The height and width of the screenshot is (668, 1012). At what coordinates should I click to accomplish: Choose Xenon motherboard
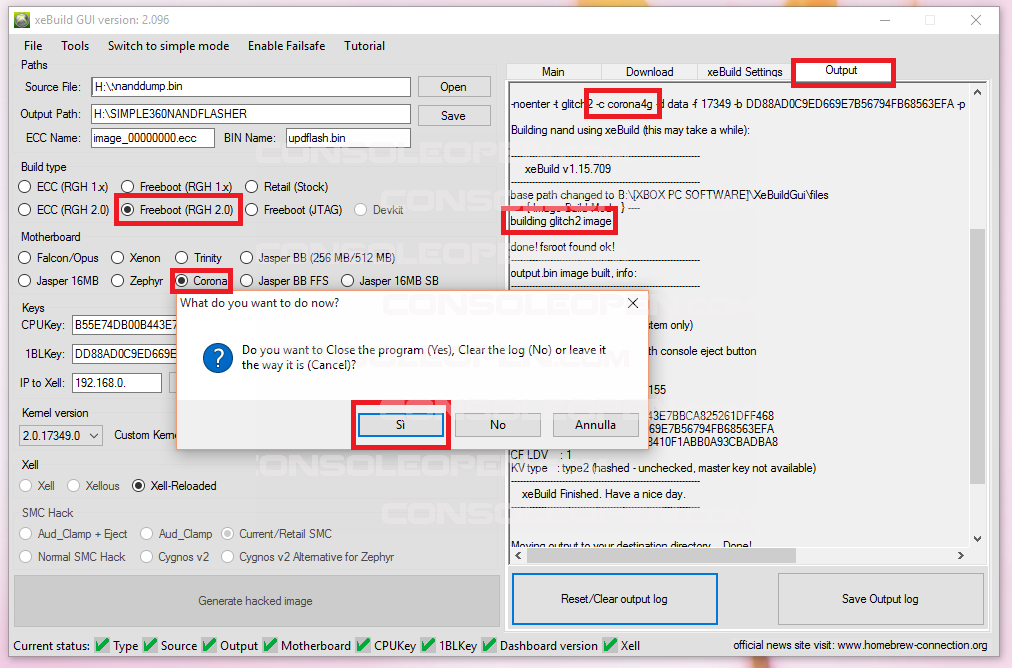coord(117,258)
